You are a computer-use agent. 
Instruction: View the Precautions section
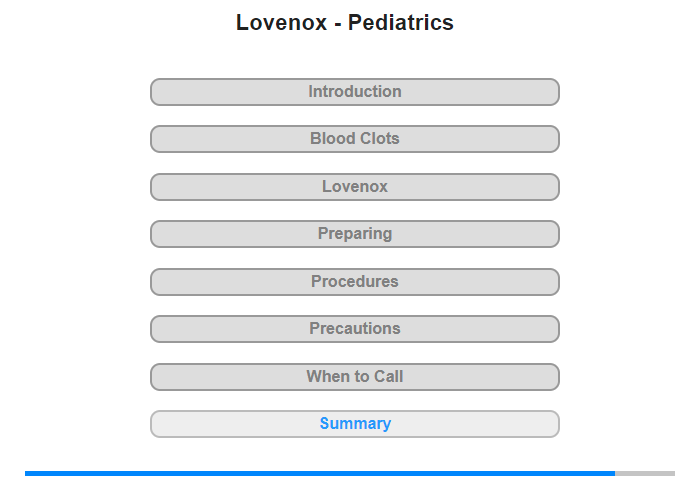[x=354, y=329]
